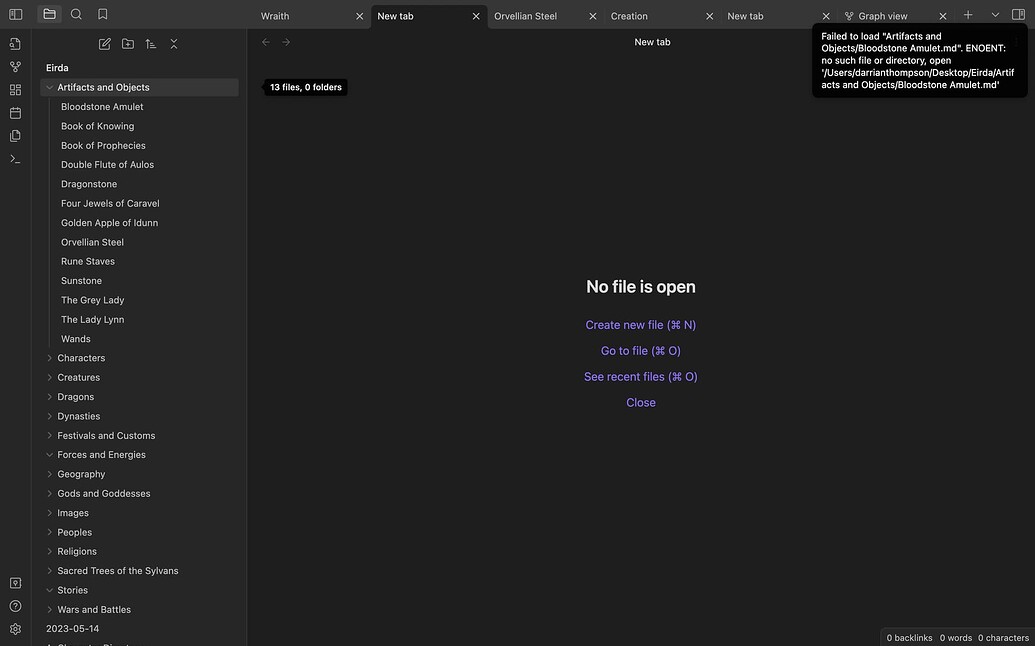Change the file sort order
Screen dimensions: 1035x646
click(151, 44)
